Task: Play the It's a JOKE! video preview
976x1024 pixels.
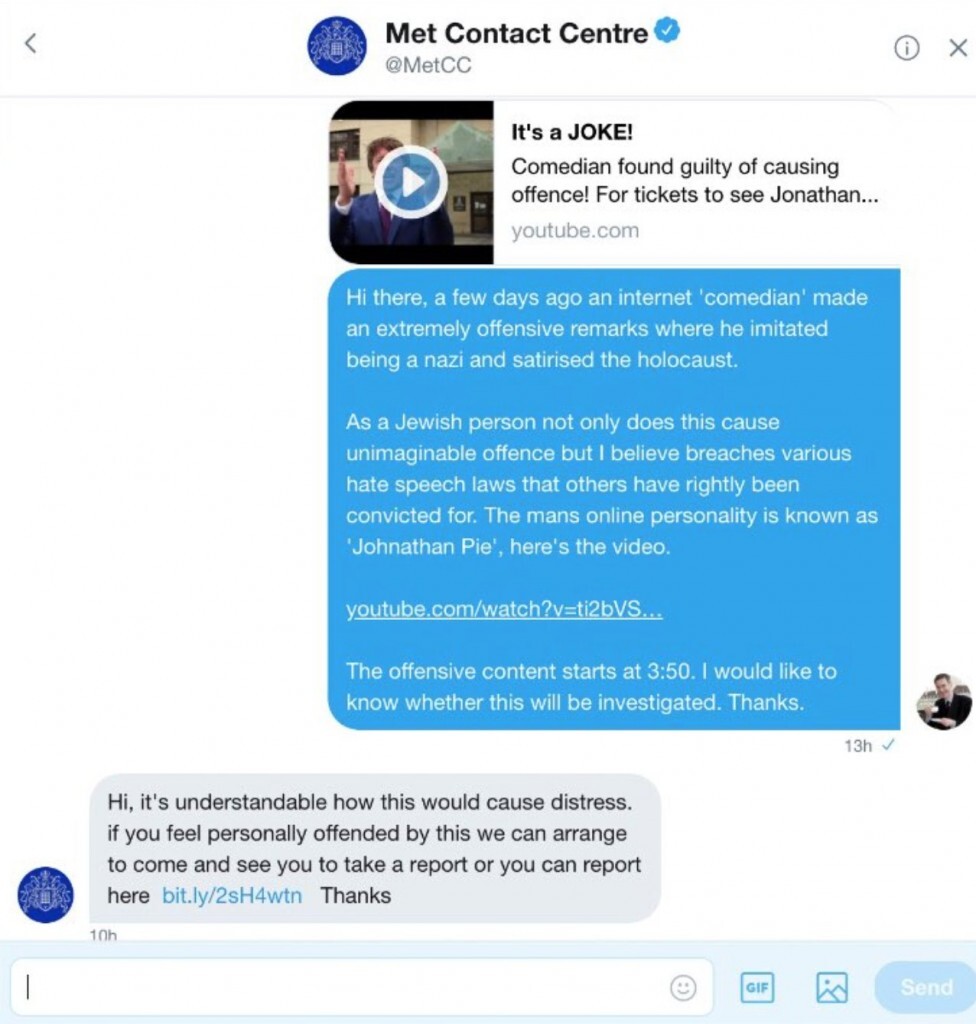Action: (x=411, y=182)
